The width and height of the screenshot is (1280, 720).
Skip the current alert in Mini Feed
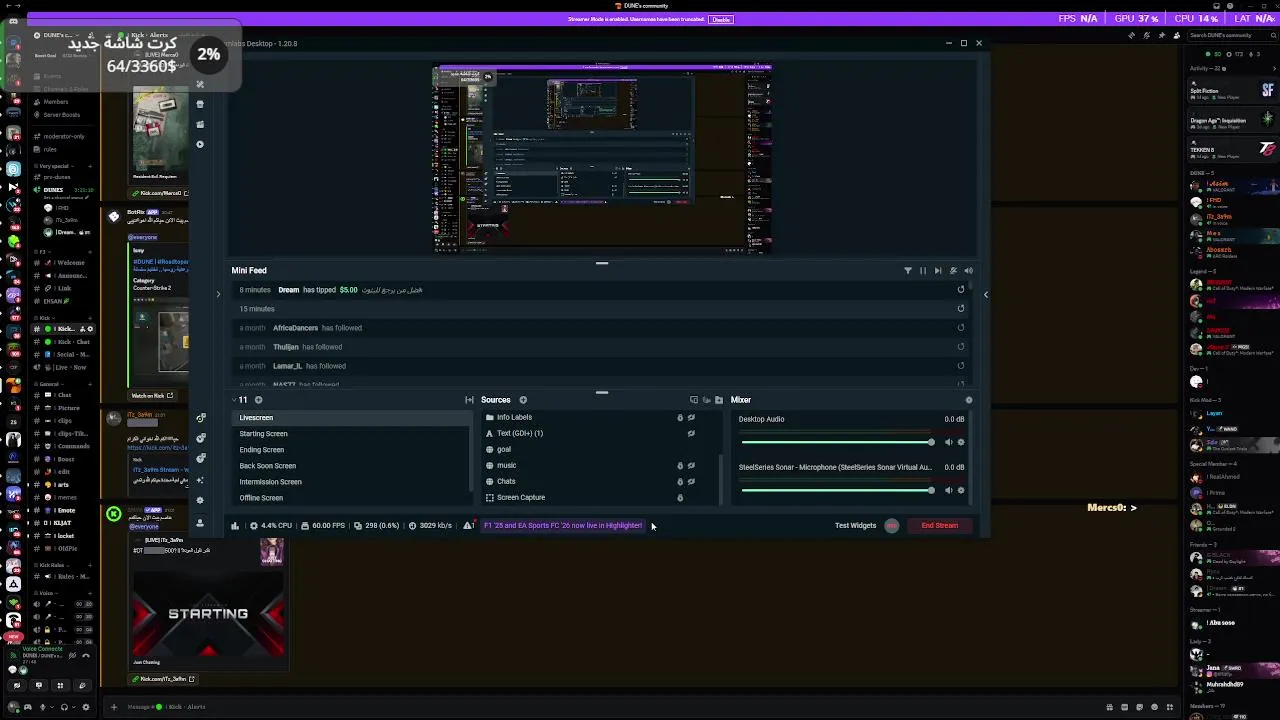click(938, 270)
